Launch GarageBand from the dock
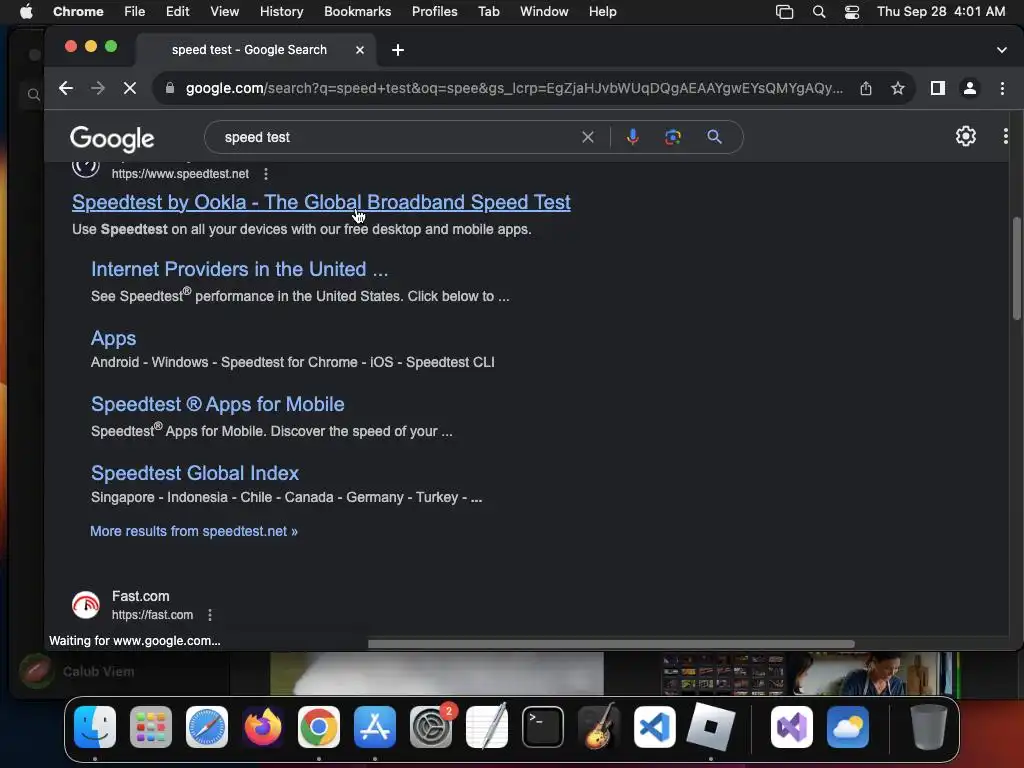Viewport: 1024px width, 768px height. 599,726
